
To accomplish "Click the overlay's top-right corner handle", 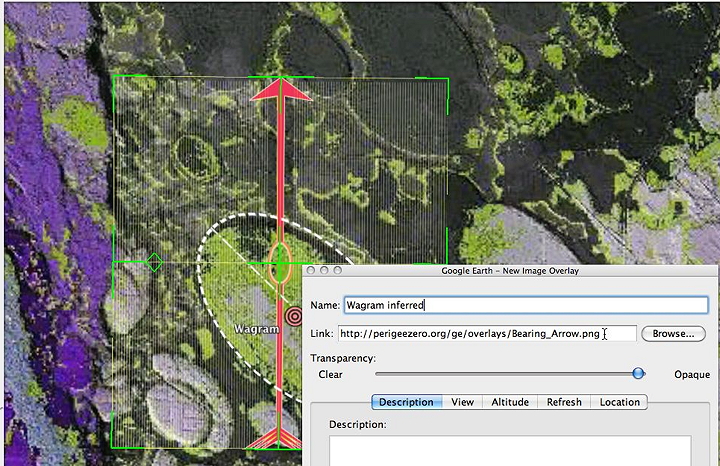I will 447,77.
